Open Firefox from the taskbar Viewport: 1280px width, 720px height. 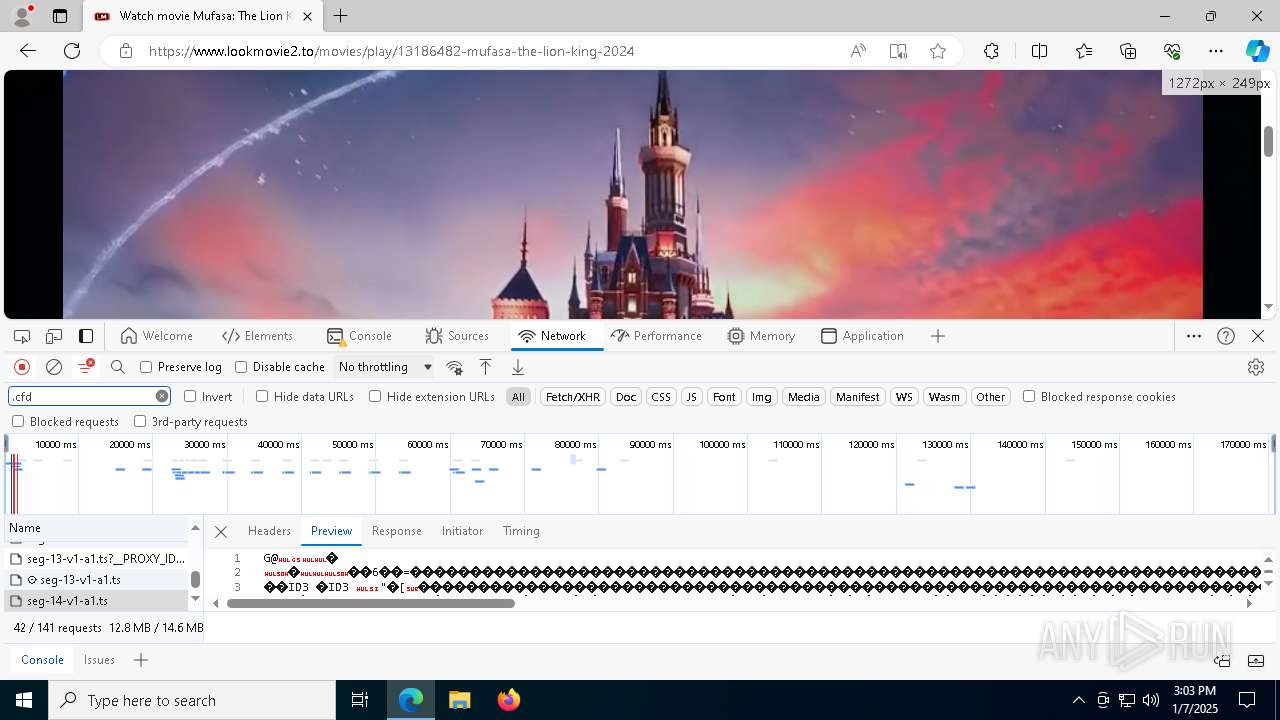tap(508, 700)
